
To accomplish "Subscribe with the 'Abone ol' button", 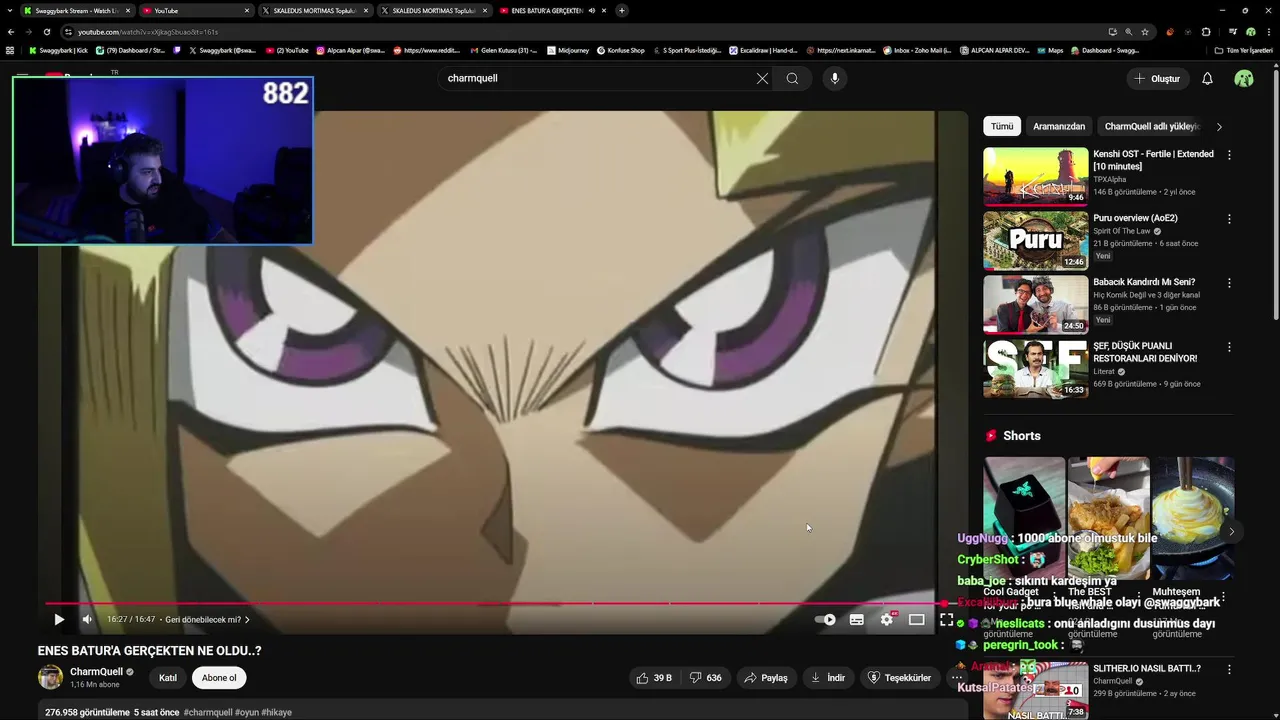I will pyautogui.click(x=219, y=678).
